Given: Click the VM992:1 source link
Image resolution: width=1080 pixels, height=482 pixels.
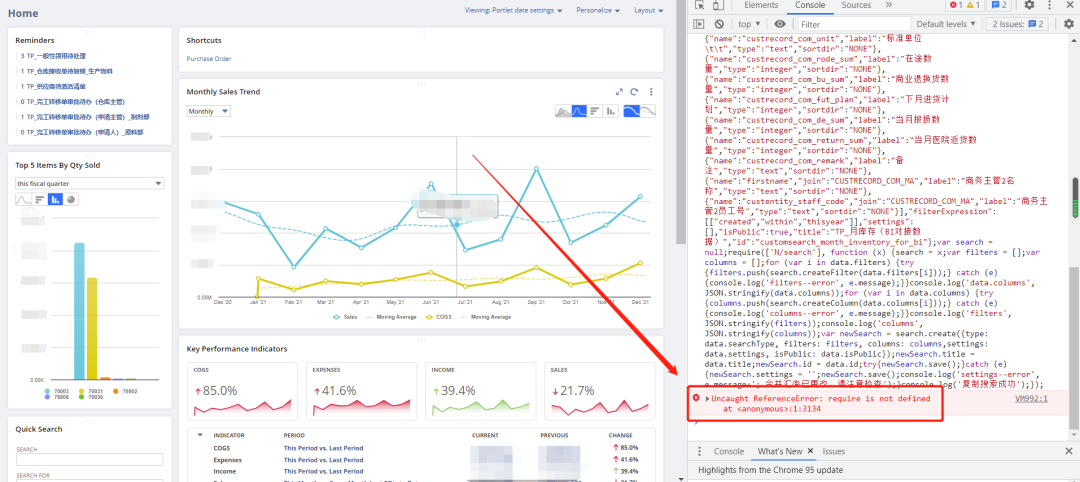Looking at the screenshot, I should [x=1031, y=399].
